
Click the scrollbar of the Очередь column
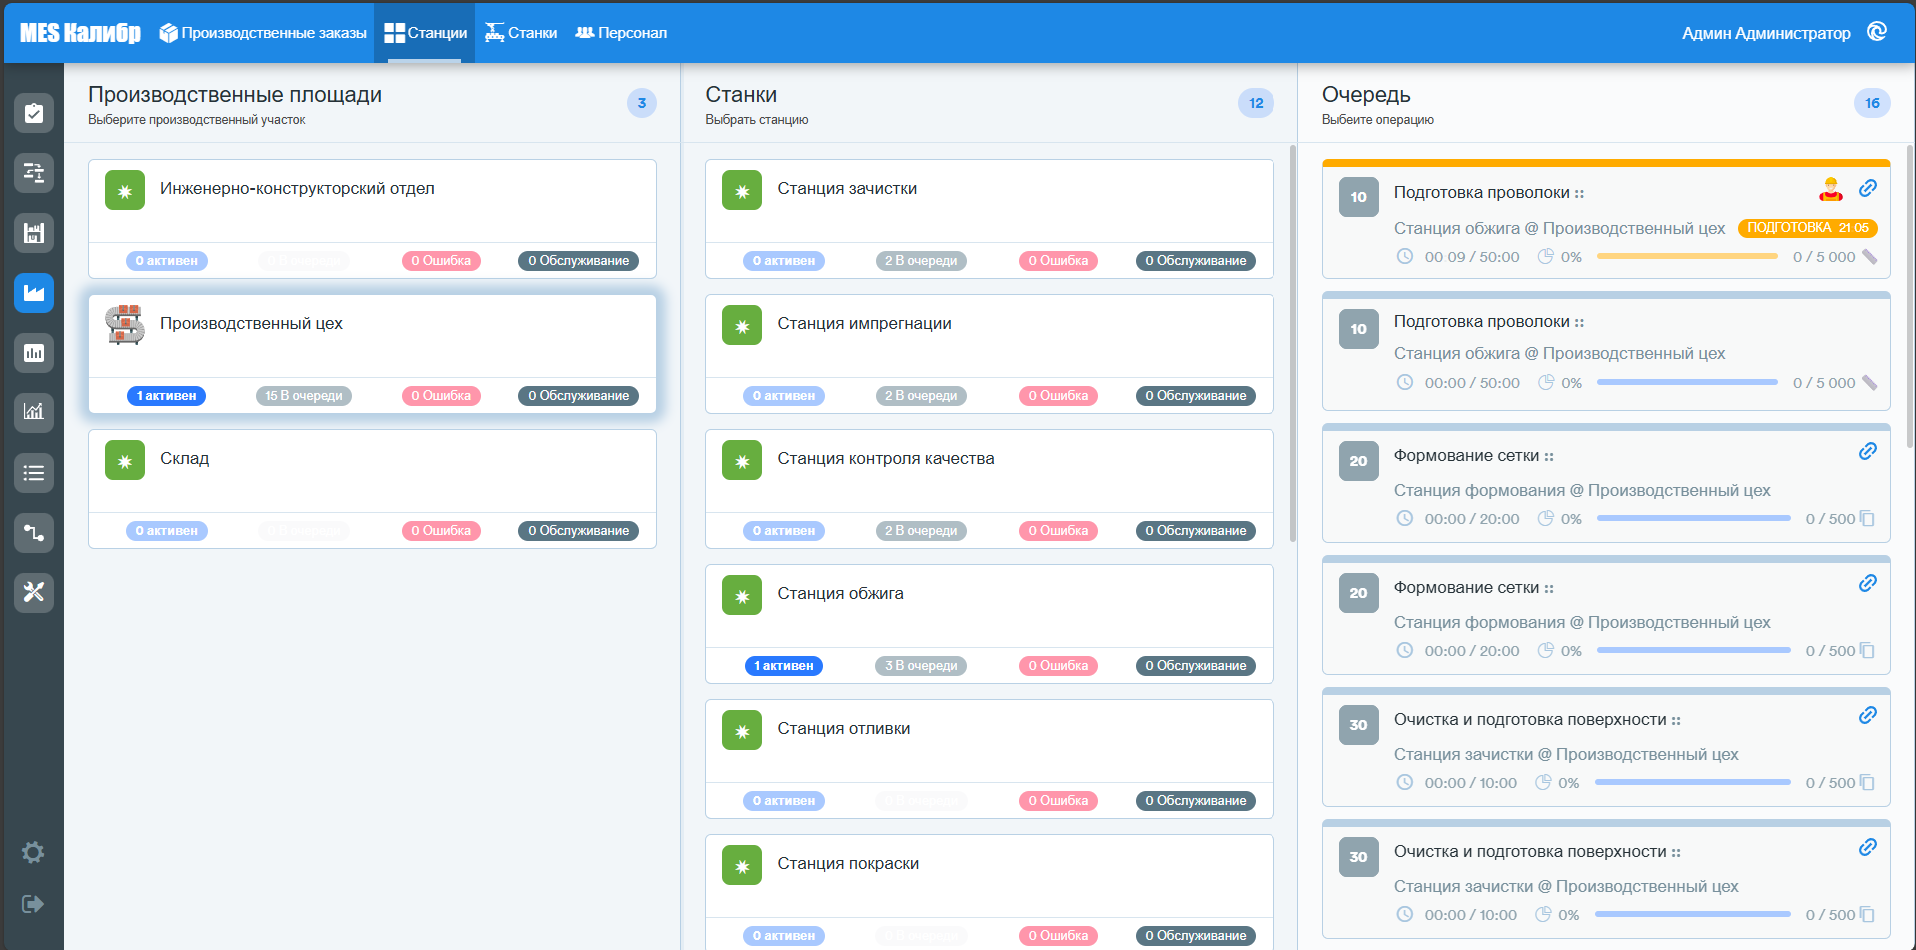click(1910, 296)
